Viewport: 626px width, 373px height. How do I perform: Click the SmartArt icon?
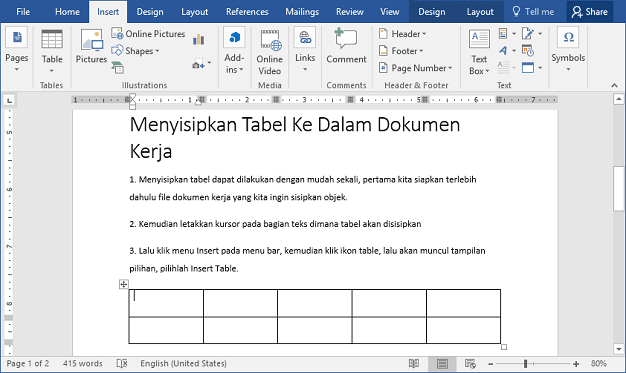click(x=117, y=67)
